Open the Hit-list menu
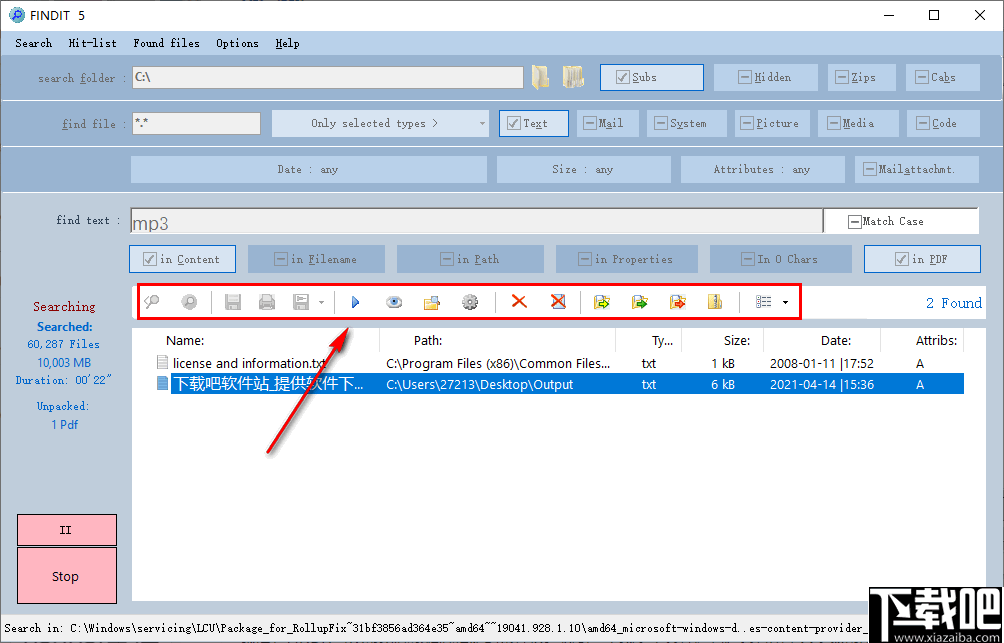1004x643 pixels. (x=93, y=43)
